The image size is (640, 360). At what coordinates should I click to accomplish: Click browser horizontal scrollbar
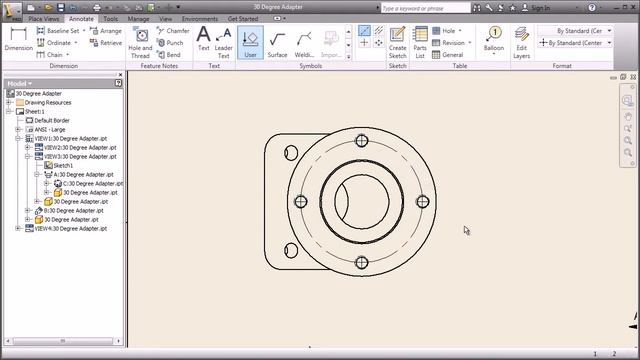[x=63, y=340]
